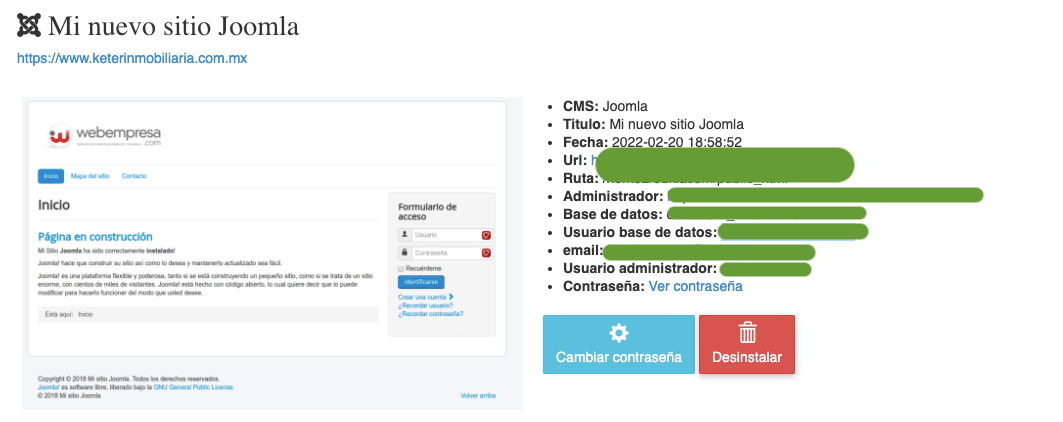Click Crear una cuenta link in the preview
The height and width of the screenshot is (422, 1063).
(426, 297)
